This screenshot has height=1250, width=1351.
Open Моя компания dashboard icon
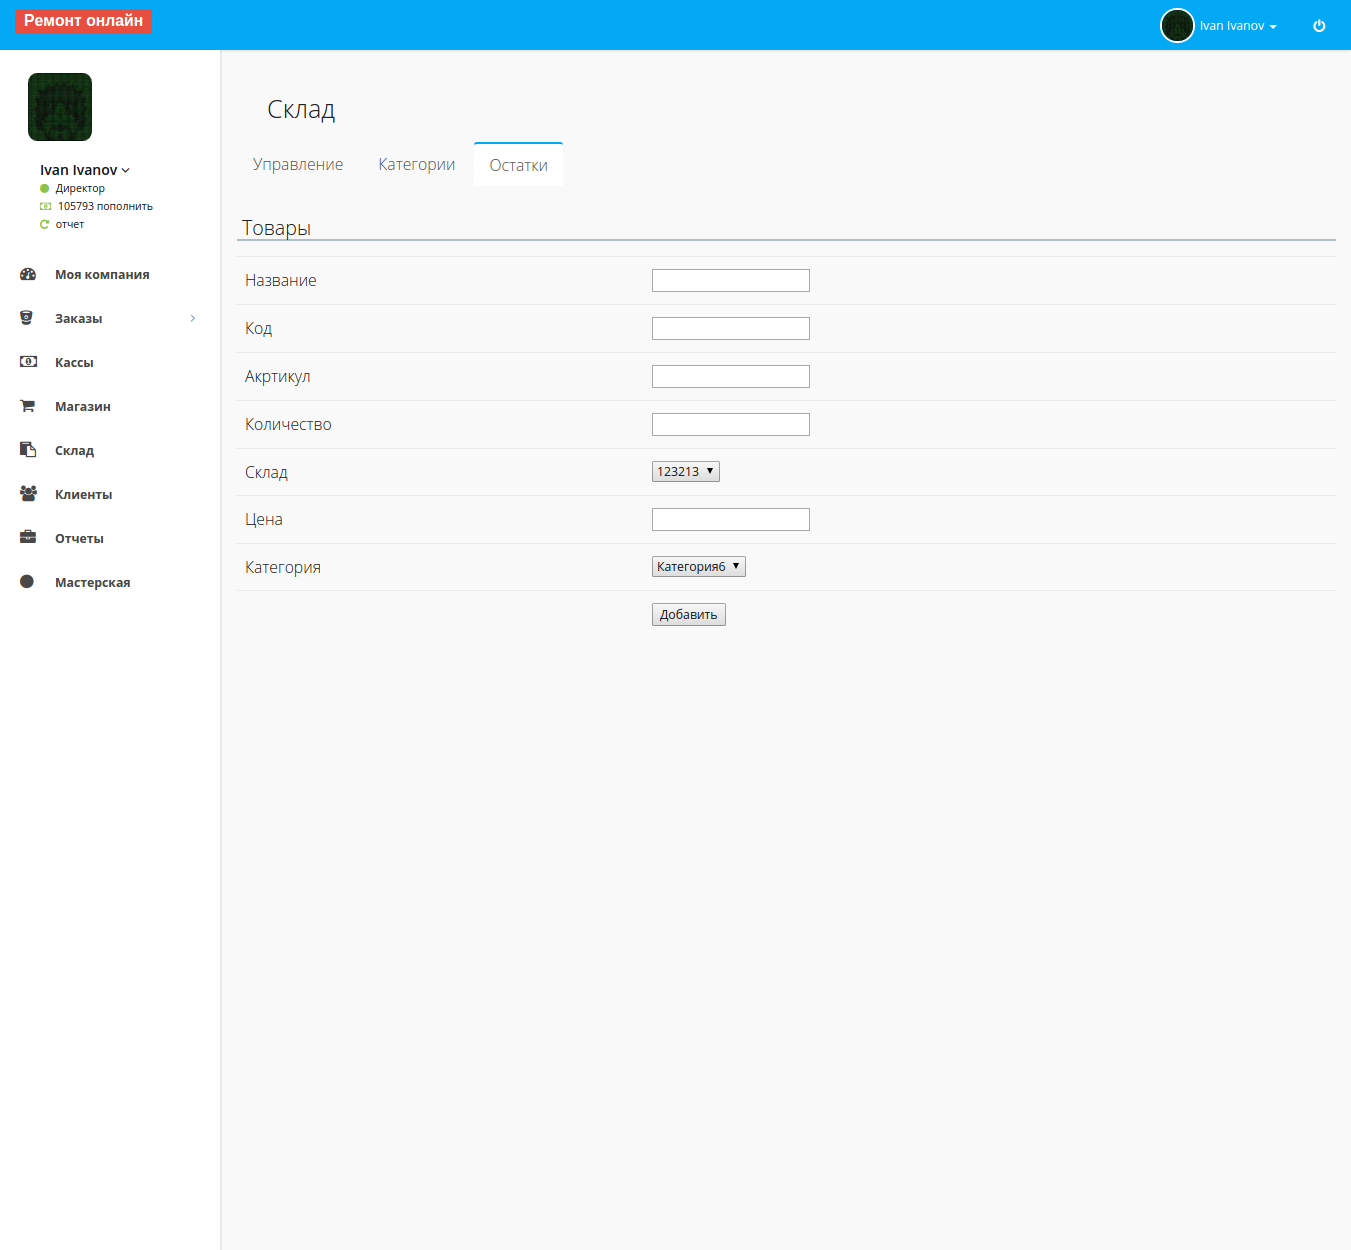click(x=28, y=274)
